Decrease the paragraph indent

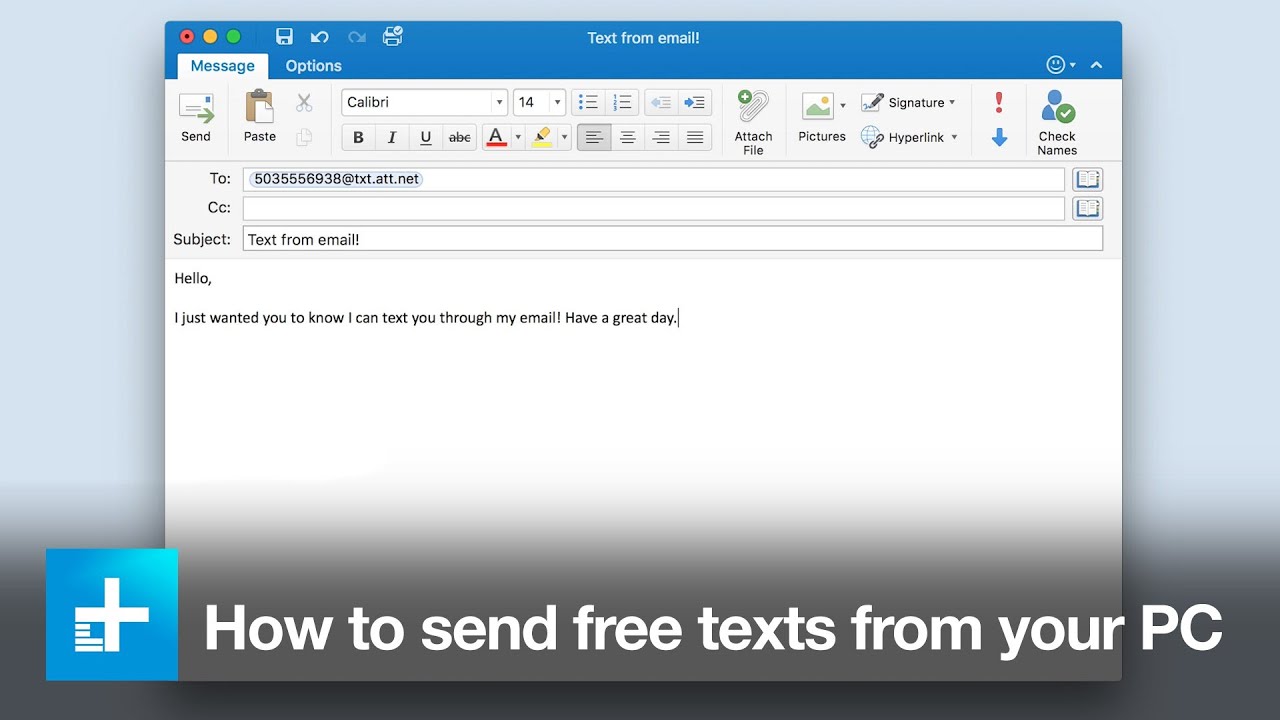point(660,102)
